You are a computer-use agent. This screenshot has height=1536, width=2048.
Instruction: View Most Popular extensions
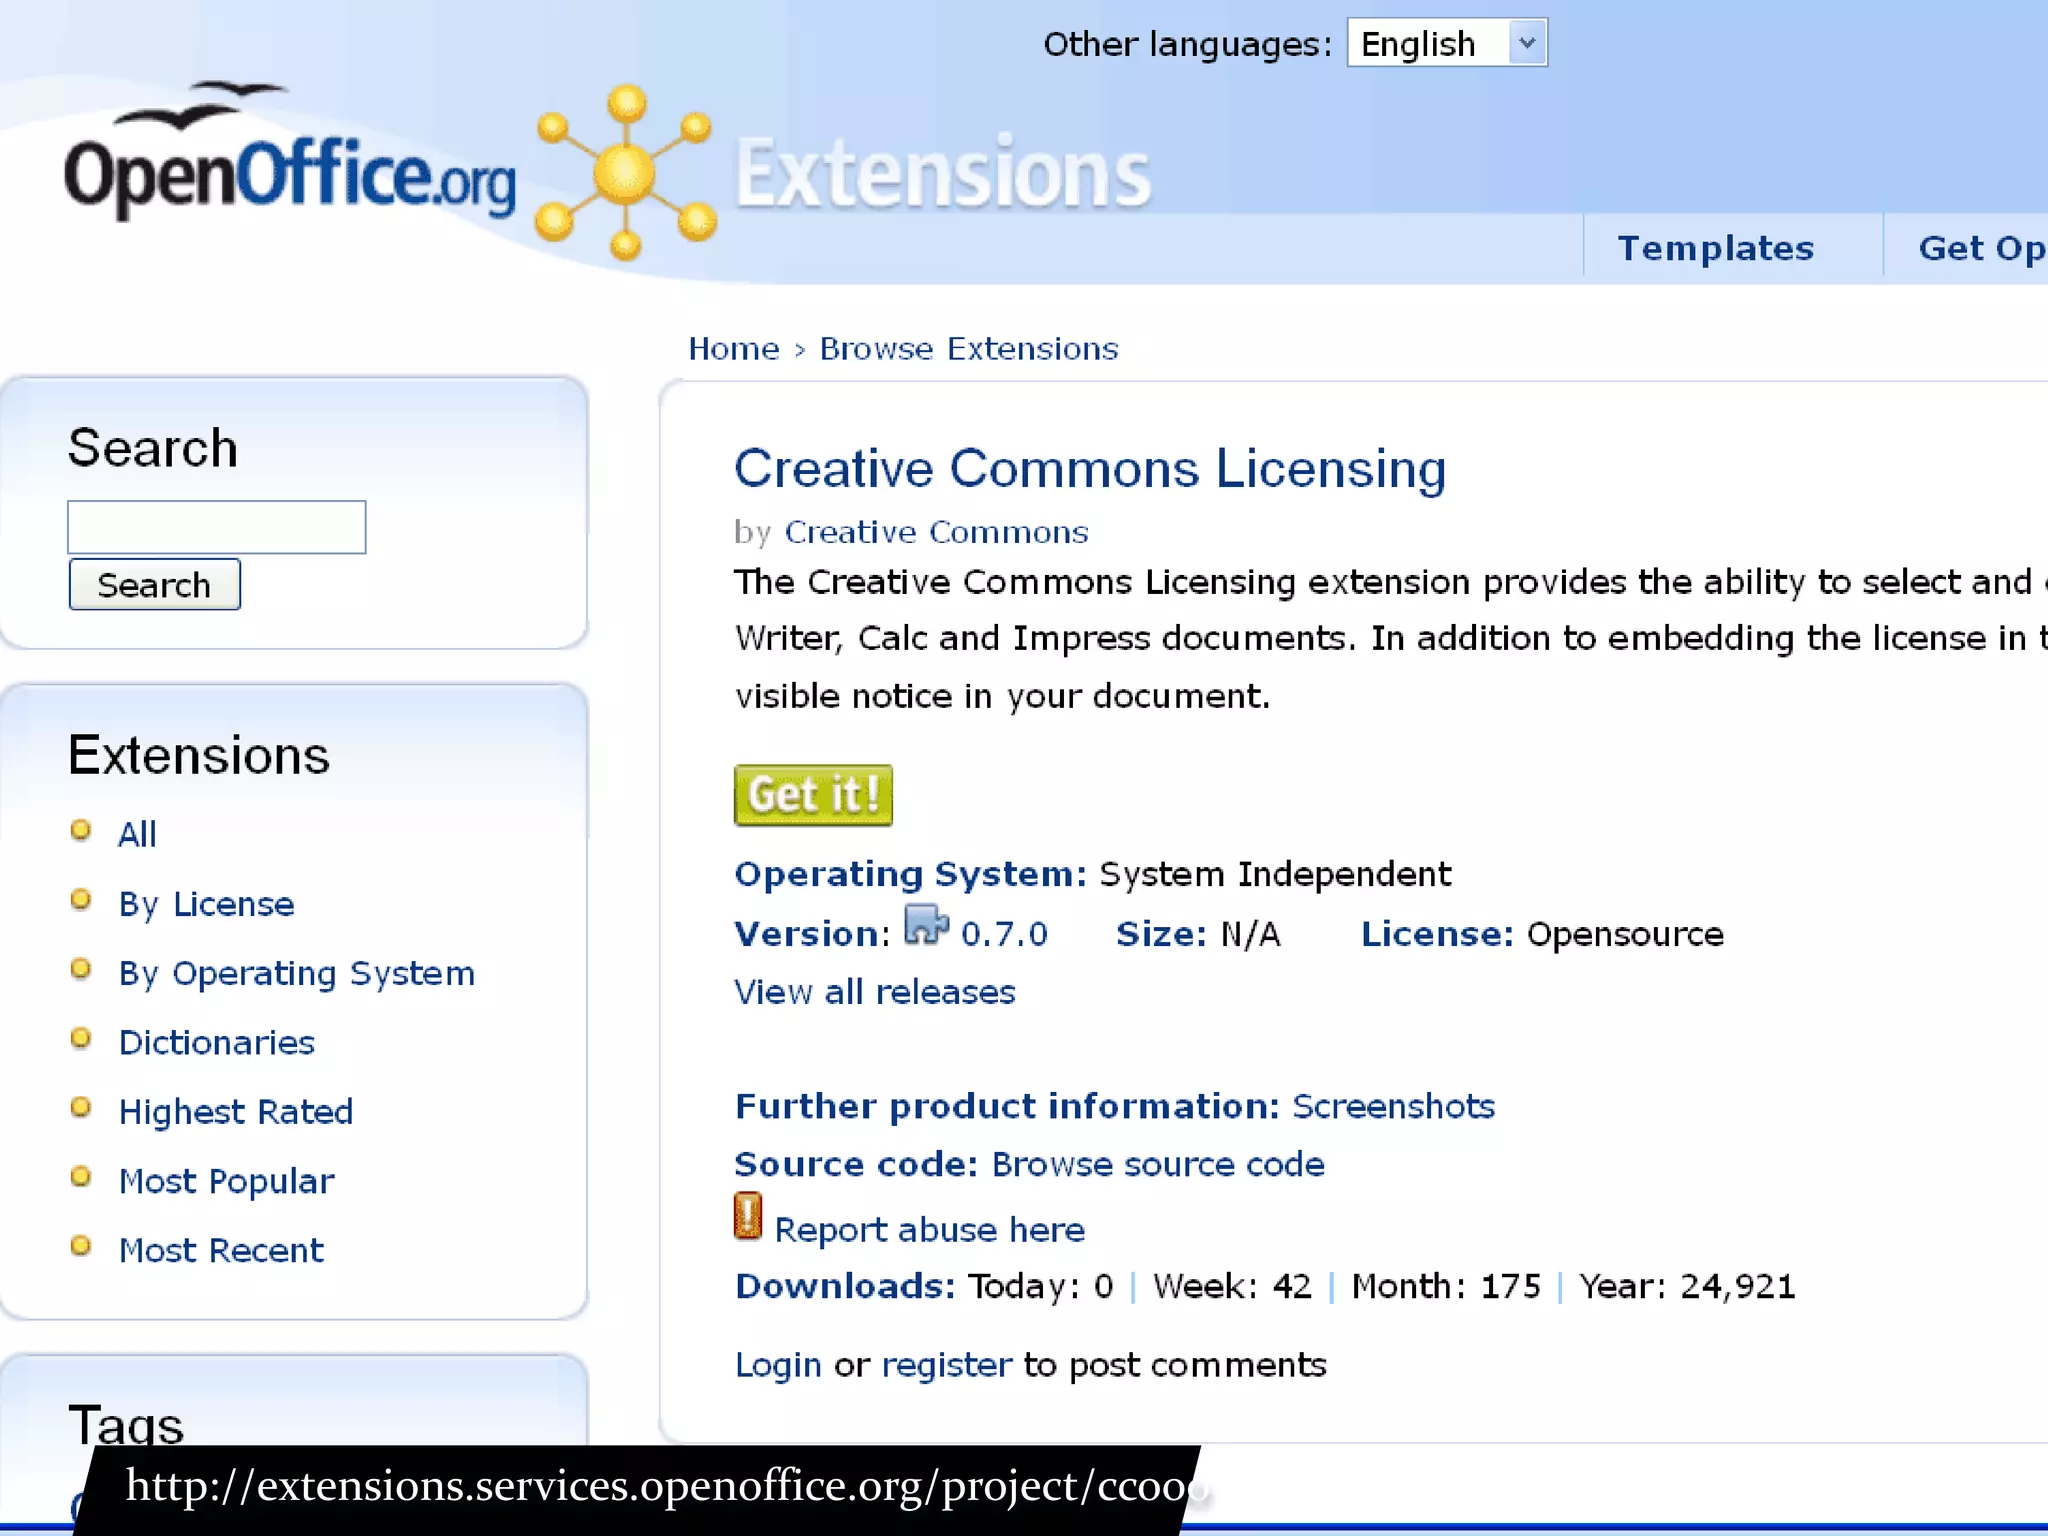[x=226, y=1181]
